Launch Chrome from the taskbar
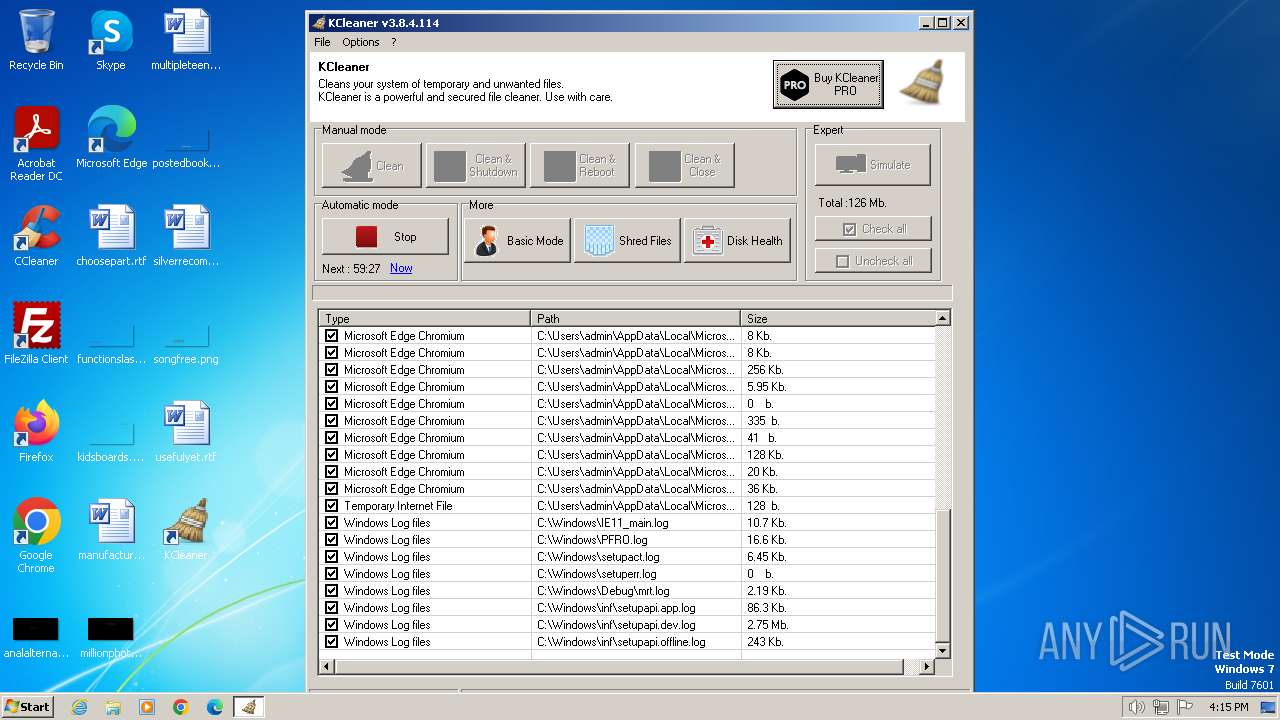 tap(181, 707)
